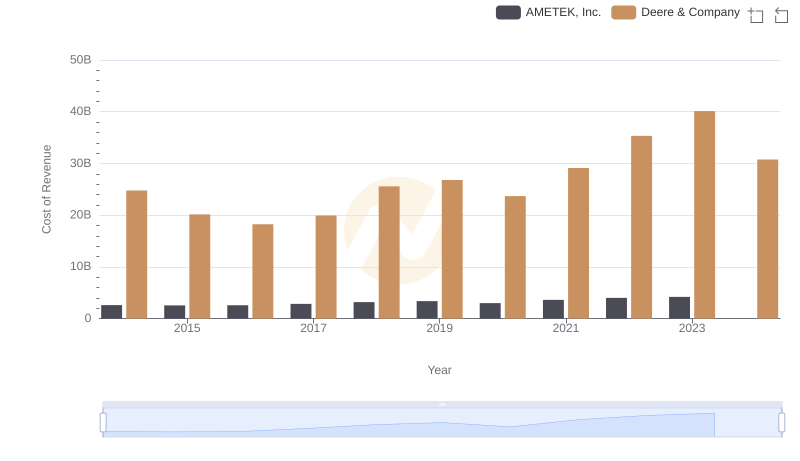The width and height of the screenshot is (800, 461).
Task: Click the AMETEK bar for 2017
Action: (301, 311)
